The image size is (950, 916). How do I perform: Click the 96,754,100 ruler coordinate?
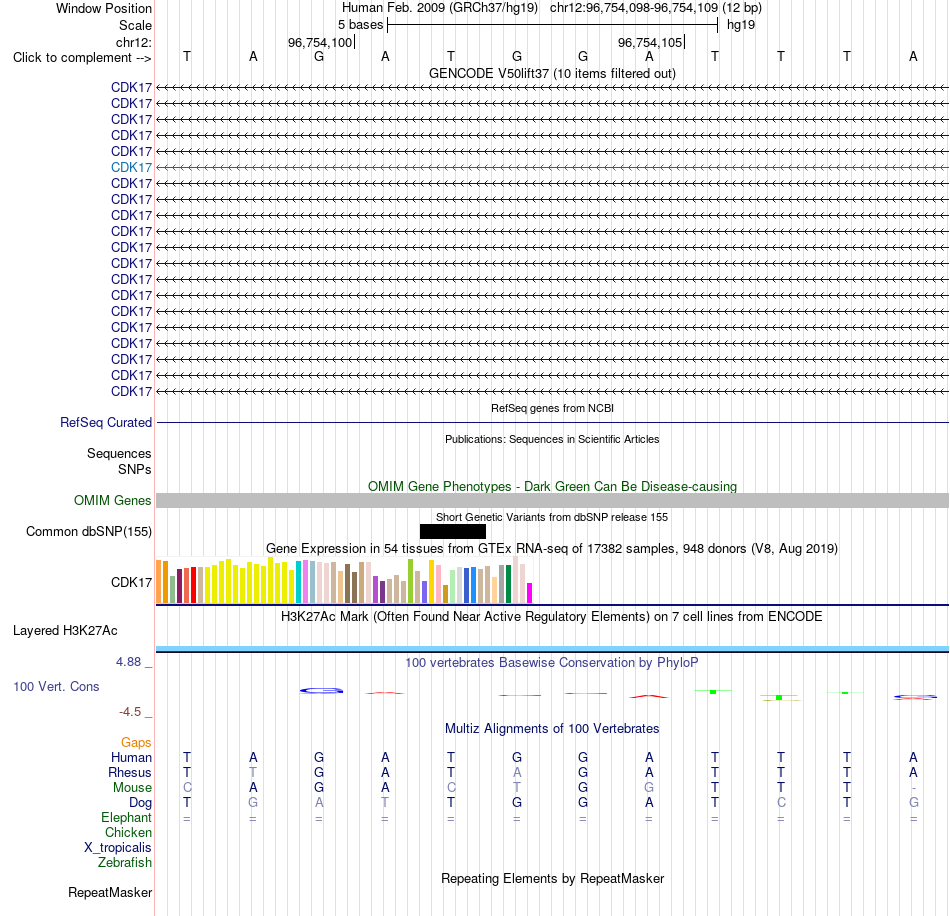[320, 42]
